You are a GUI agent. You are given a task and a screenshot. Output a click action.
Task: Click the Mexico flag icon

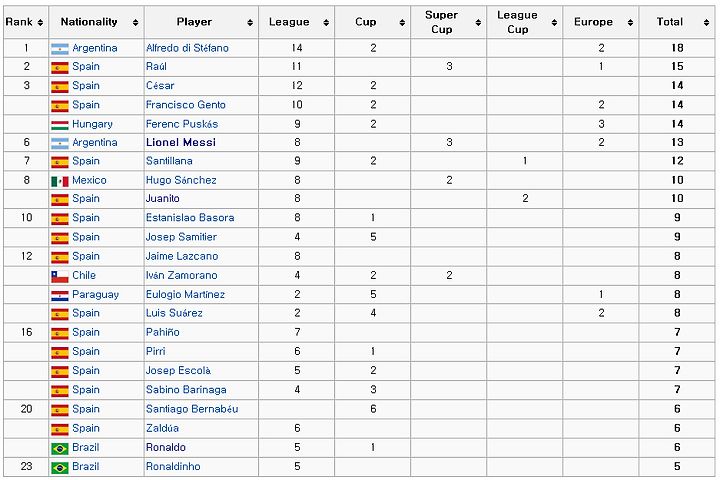[60, 181]
